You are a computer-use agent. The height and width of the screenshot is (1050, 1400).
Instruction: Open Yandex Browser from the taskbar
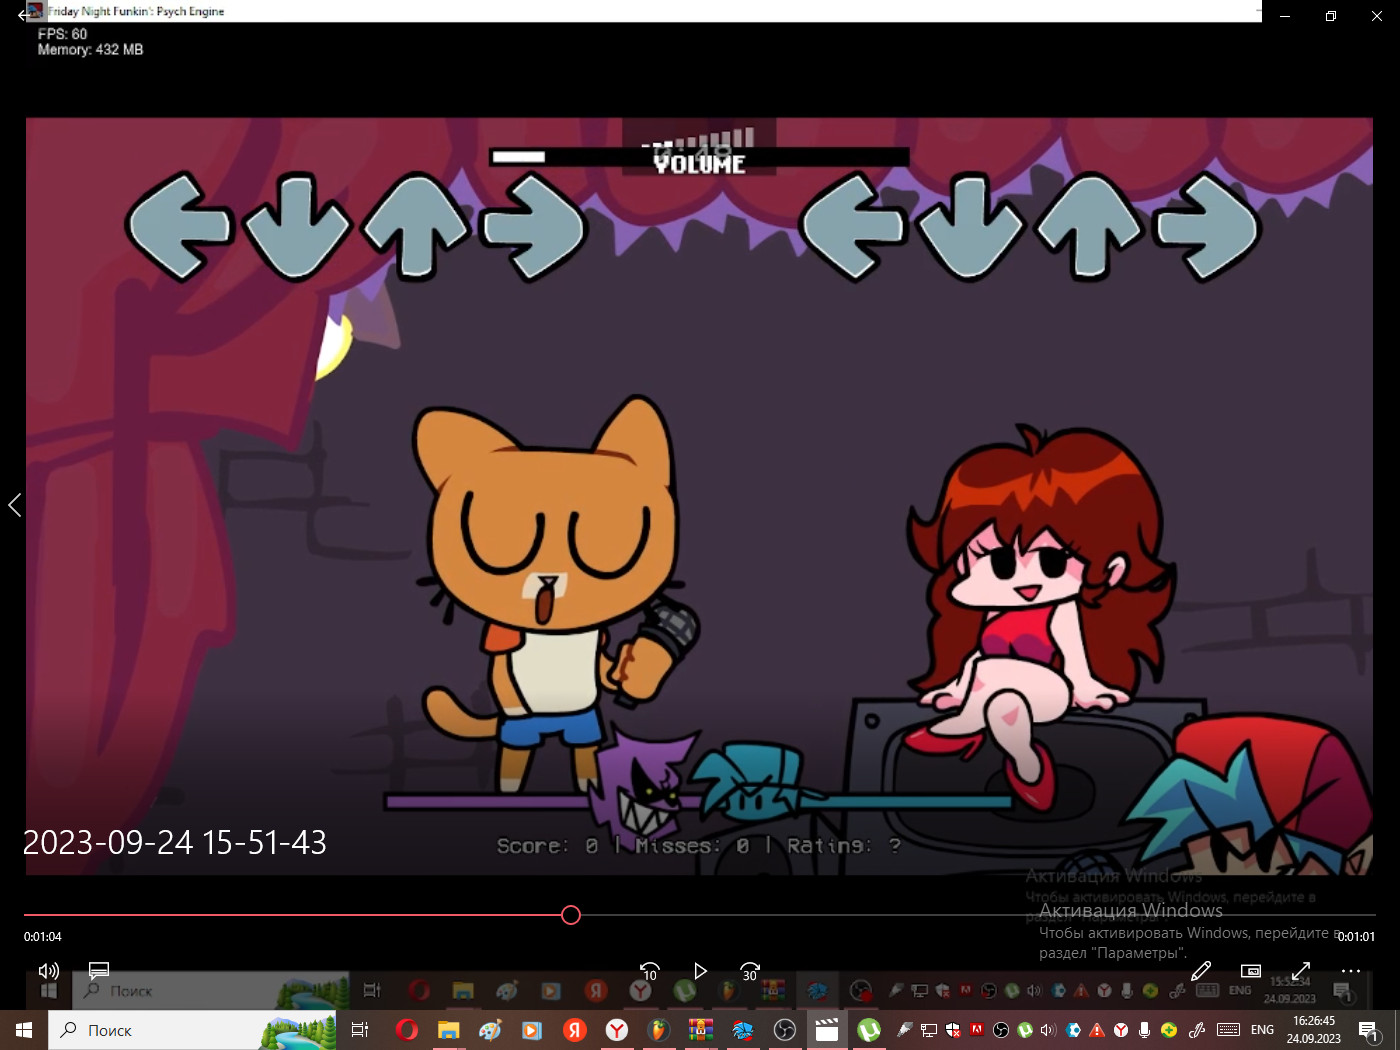point(617,1030)
